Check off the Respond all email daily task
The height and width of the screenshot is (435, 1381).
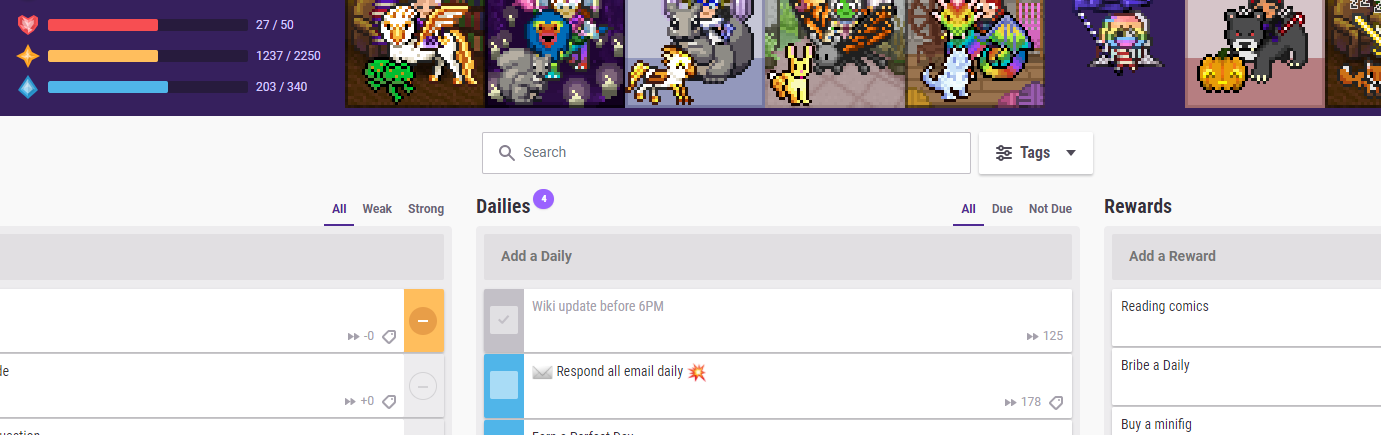(504, 385)
